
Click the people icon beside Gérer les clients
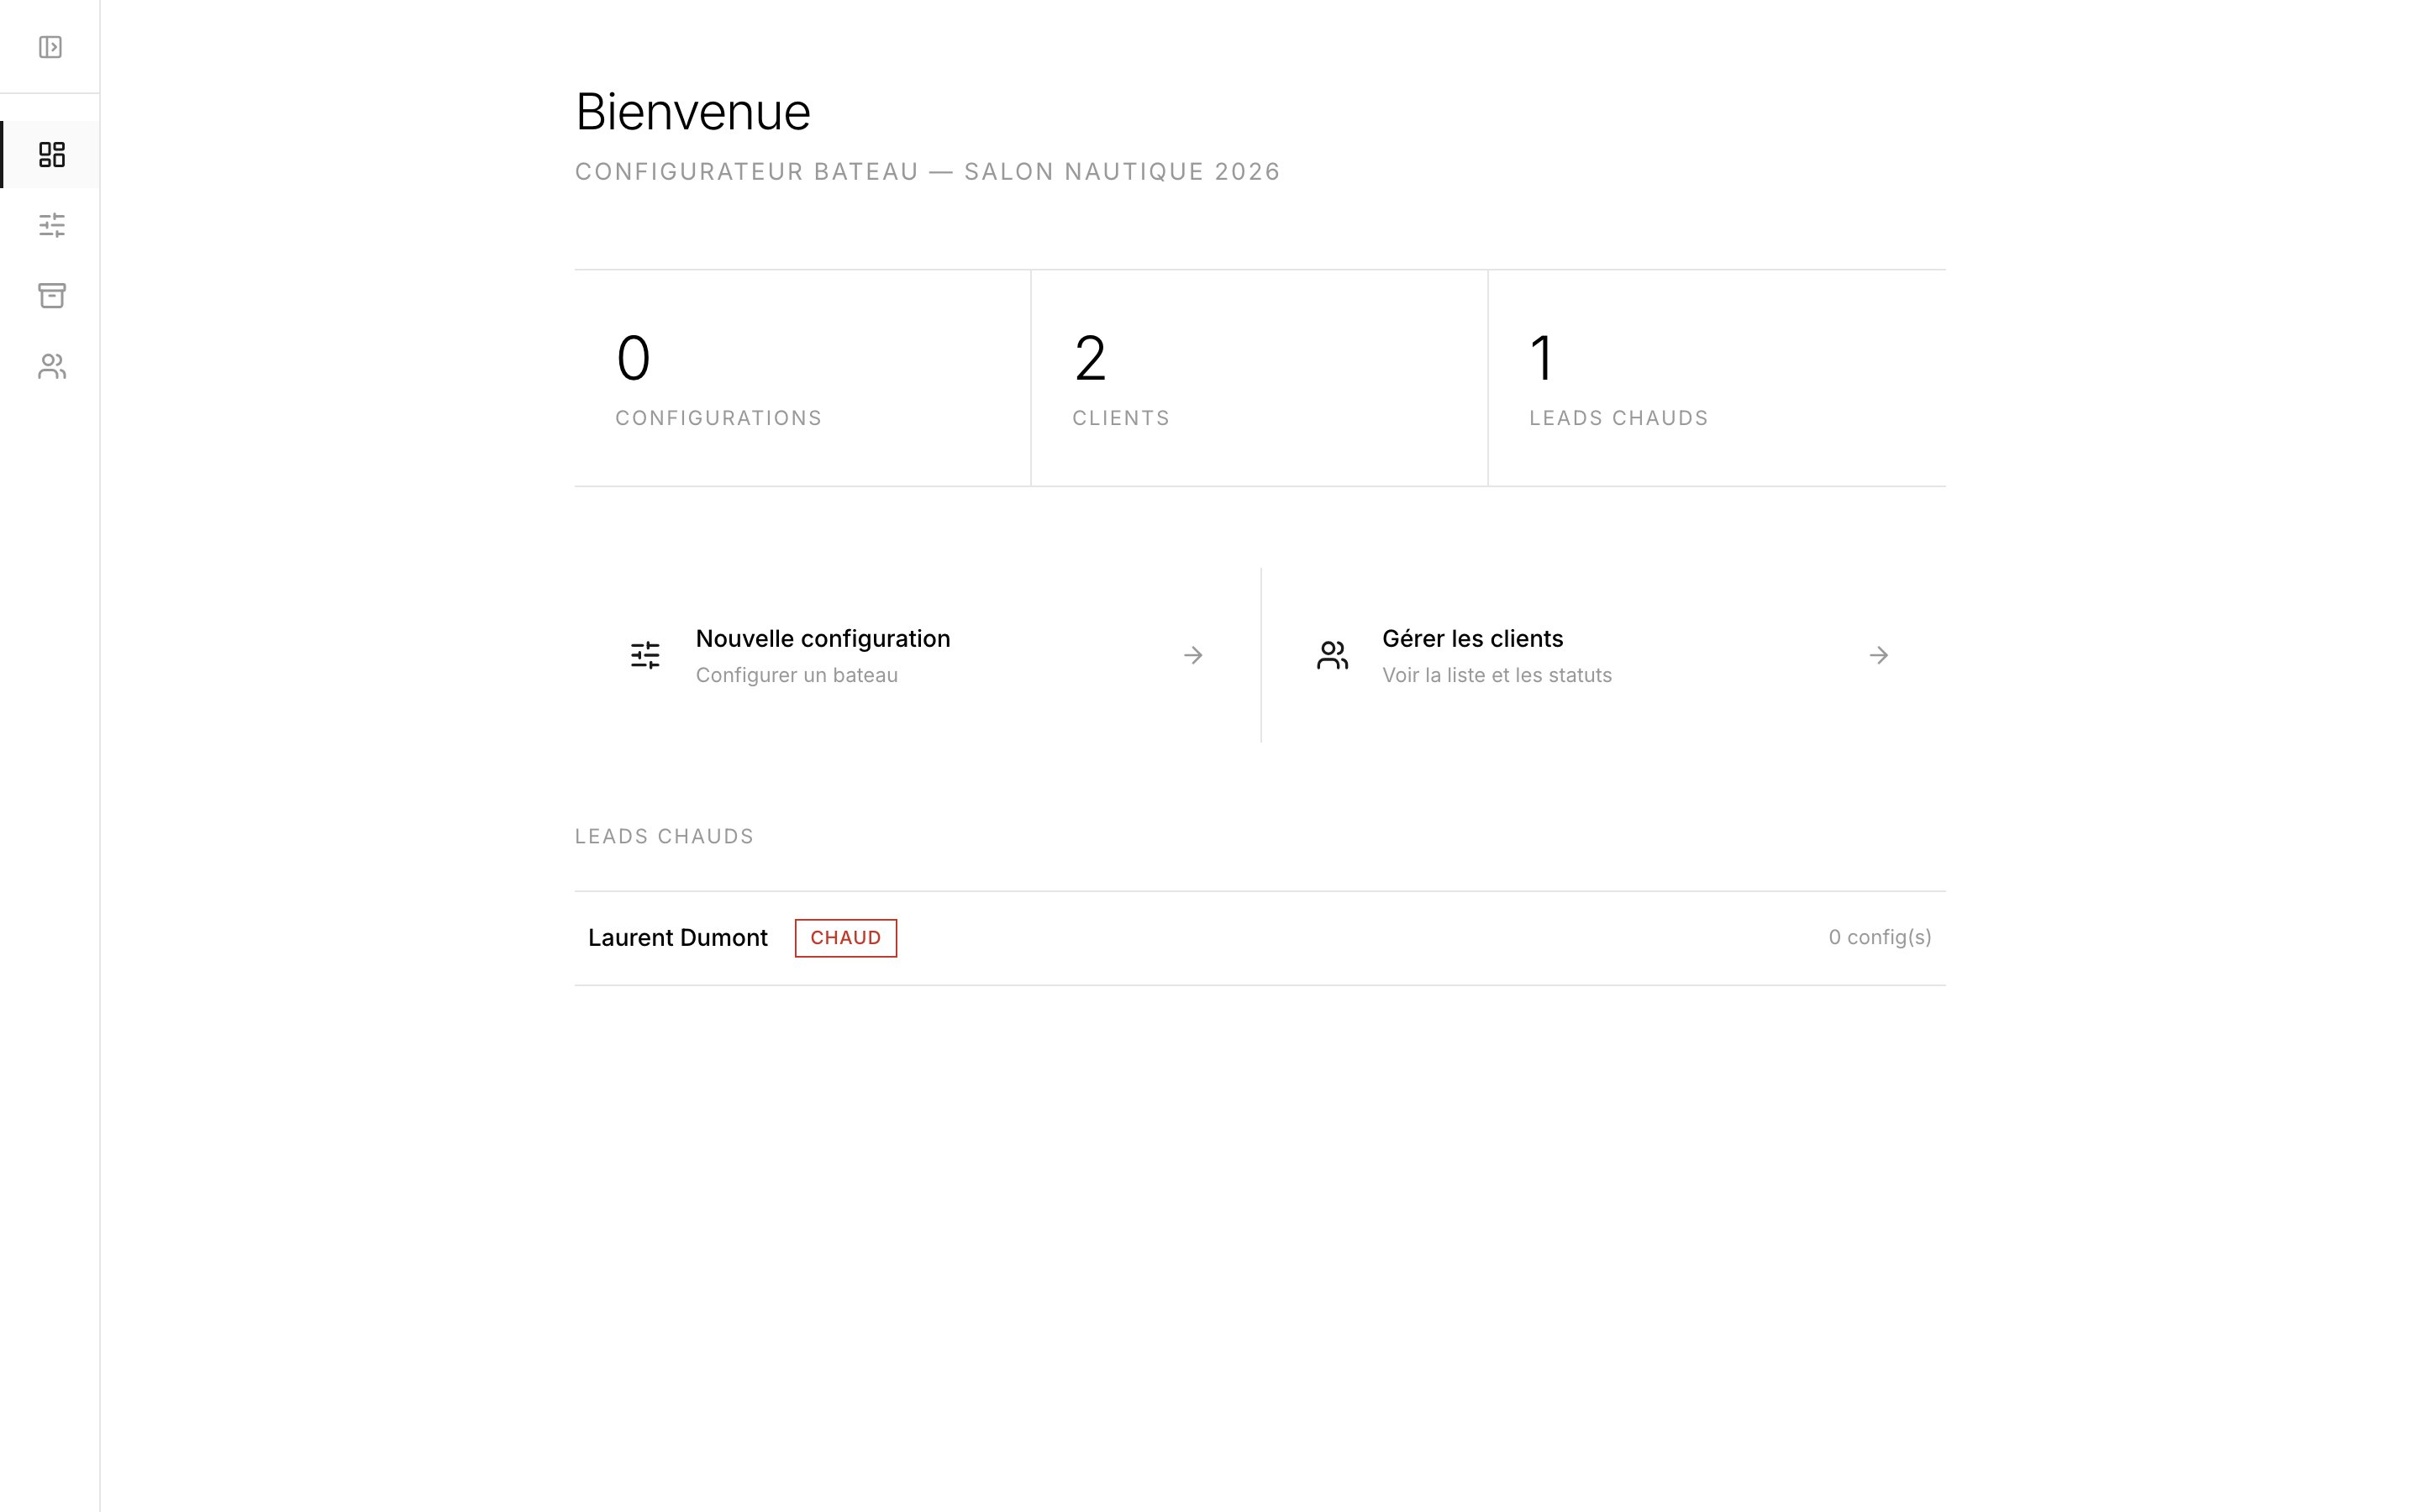1332,654
